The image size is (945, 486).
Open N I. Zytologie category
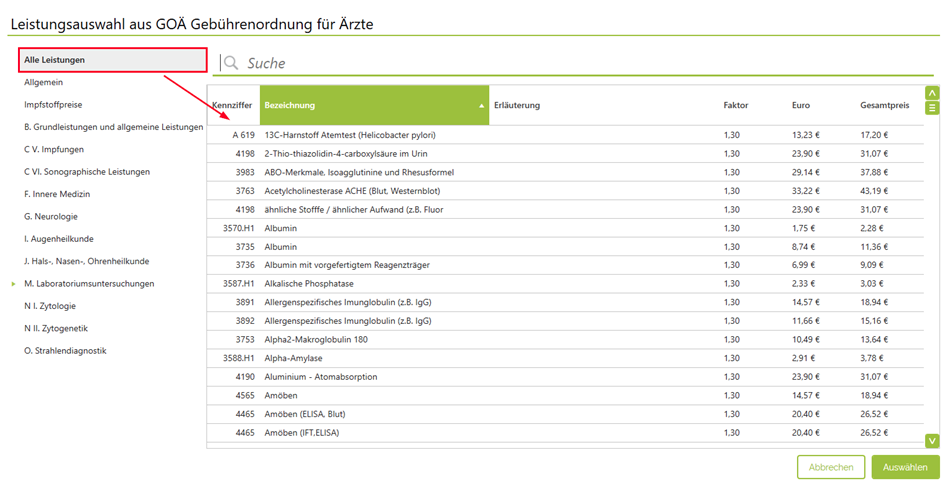pos(50,306)
